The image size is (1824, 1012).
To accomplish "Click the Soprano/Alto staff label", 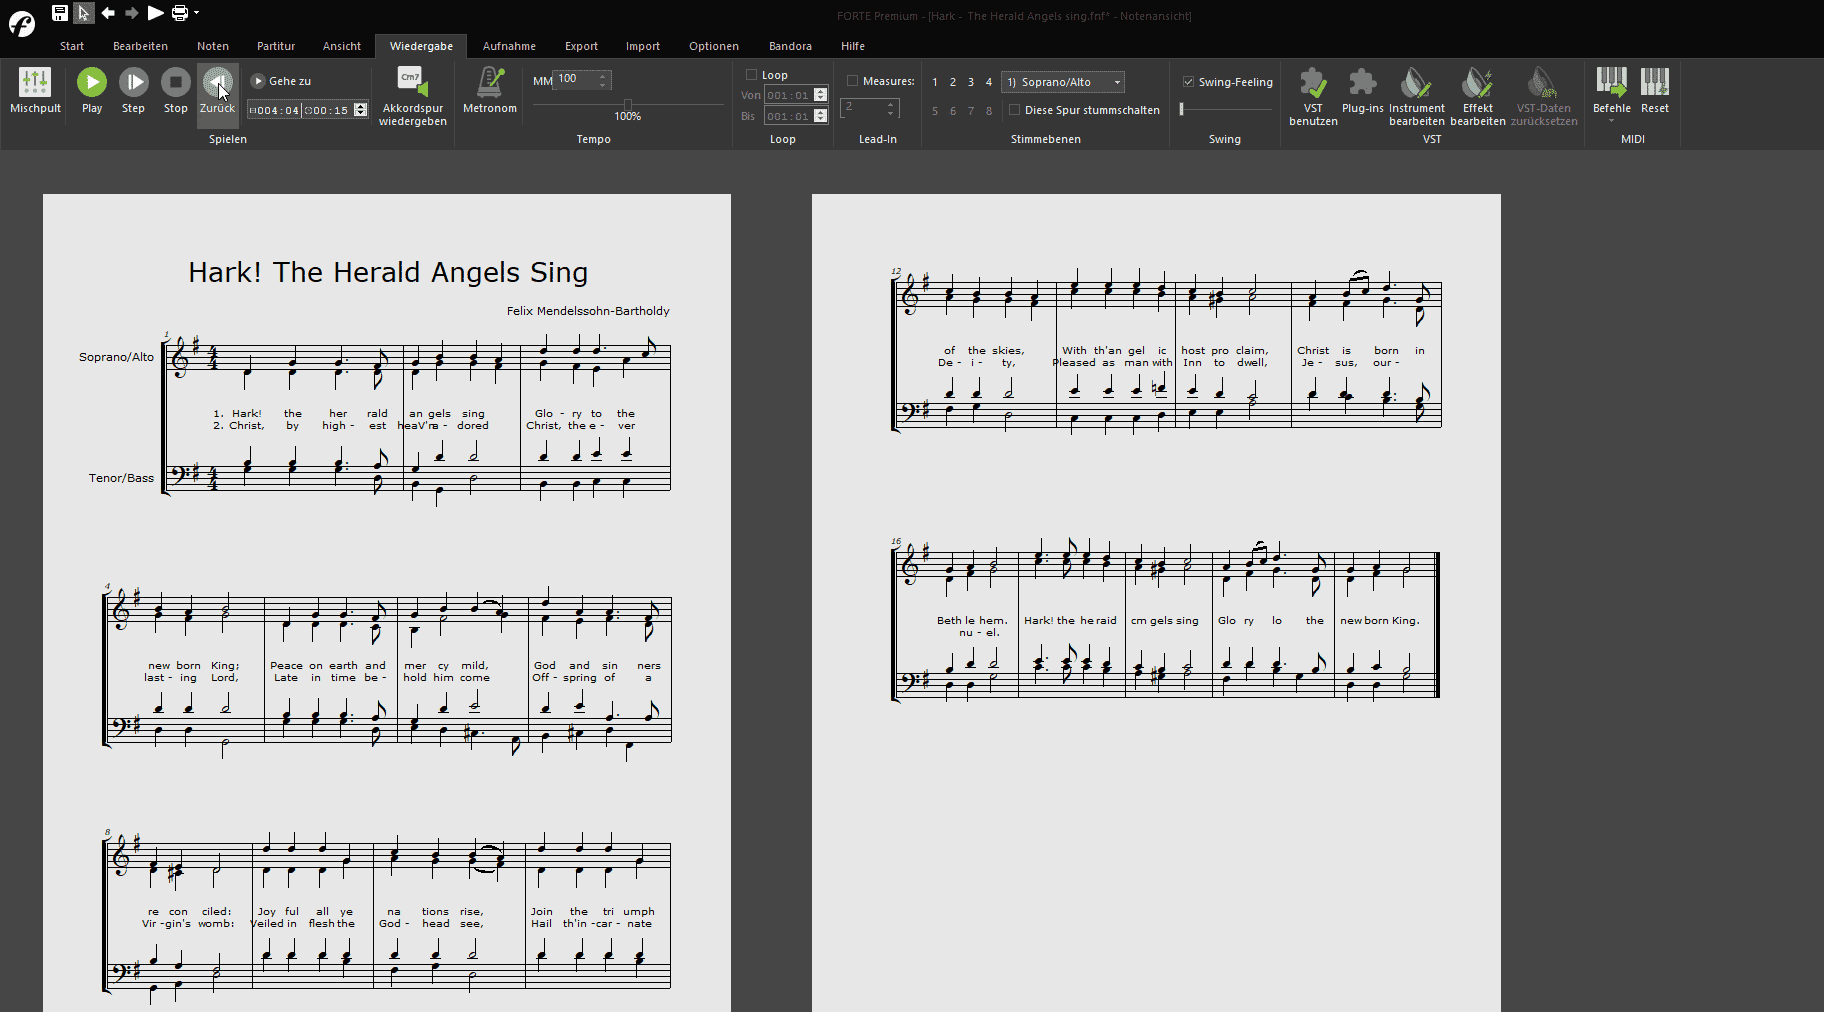I will (117, 357).
